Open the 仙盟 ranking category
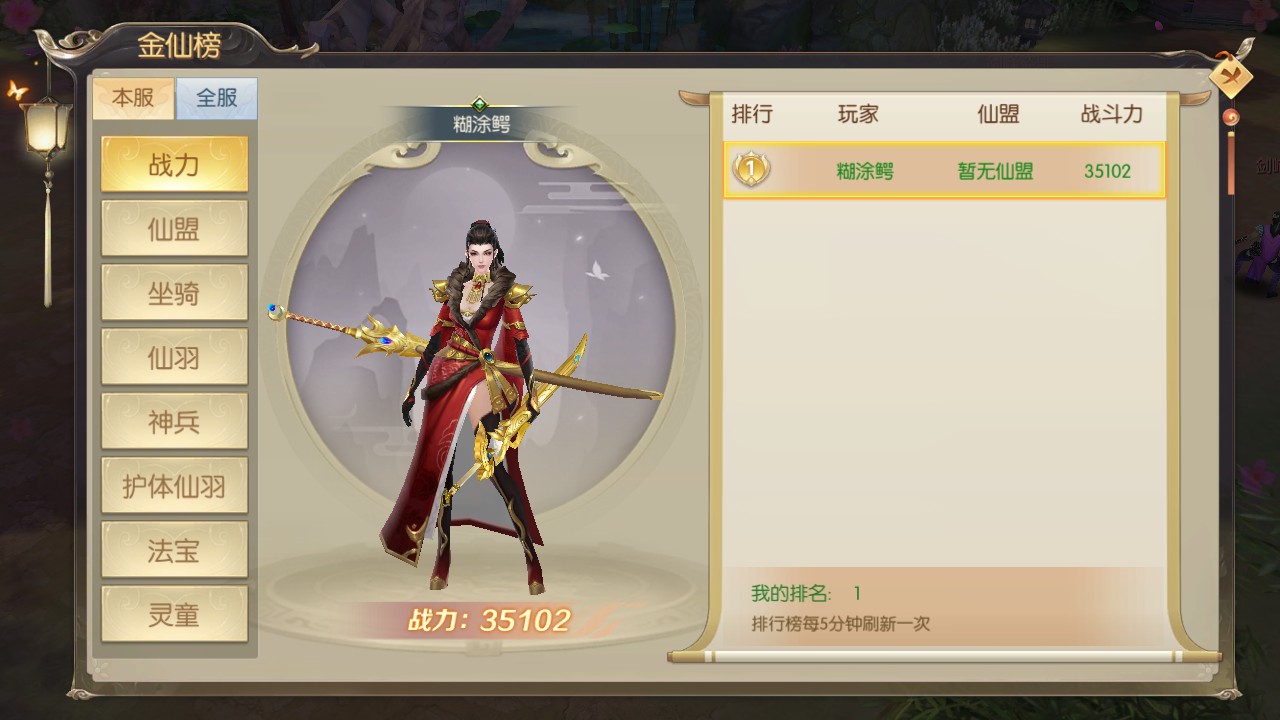 [174, 229]
